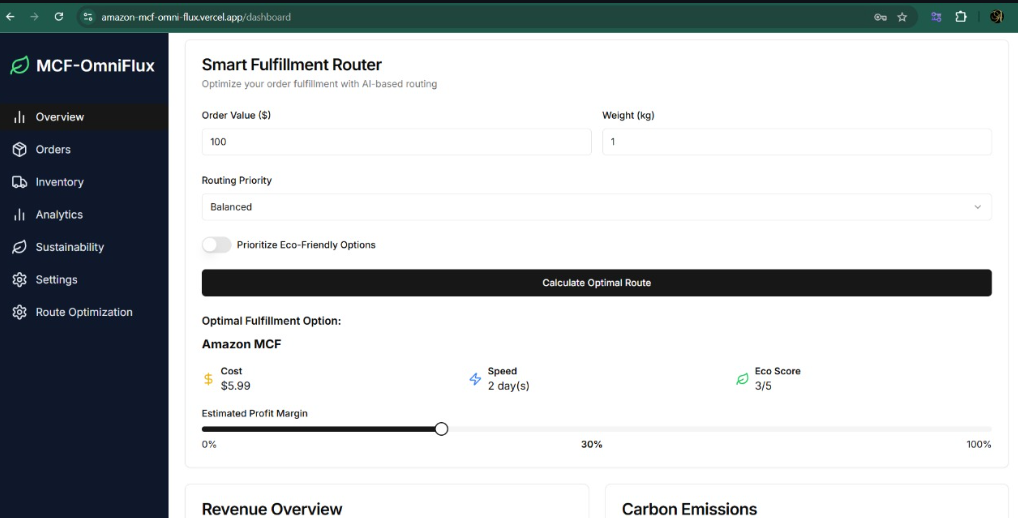Screen dimensions: 1018x518
Task: Click the Calculate Optimal Route button
Action: point(597,283)
